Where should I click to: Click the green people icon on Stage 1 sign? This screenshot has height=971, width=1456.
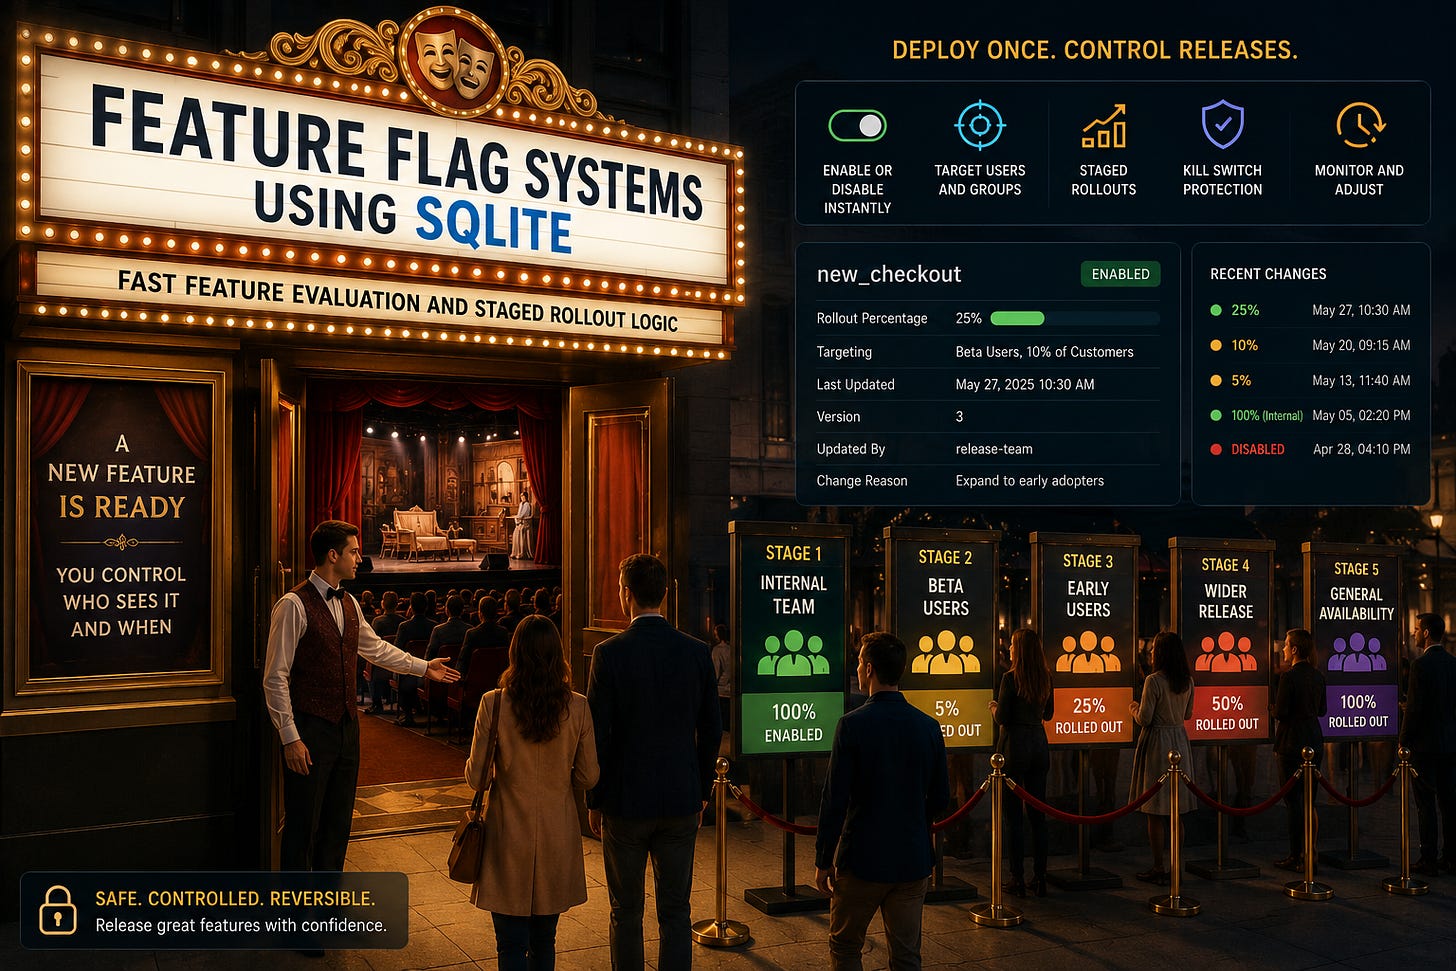pos(793,653)
